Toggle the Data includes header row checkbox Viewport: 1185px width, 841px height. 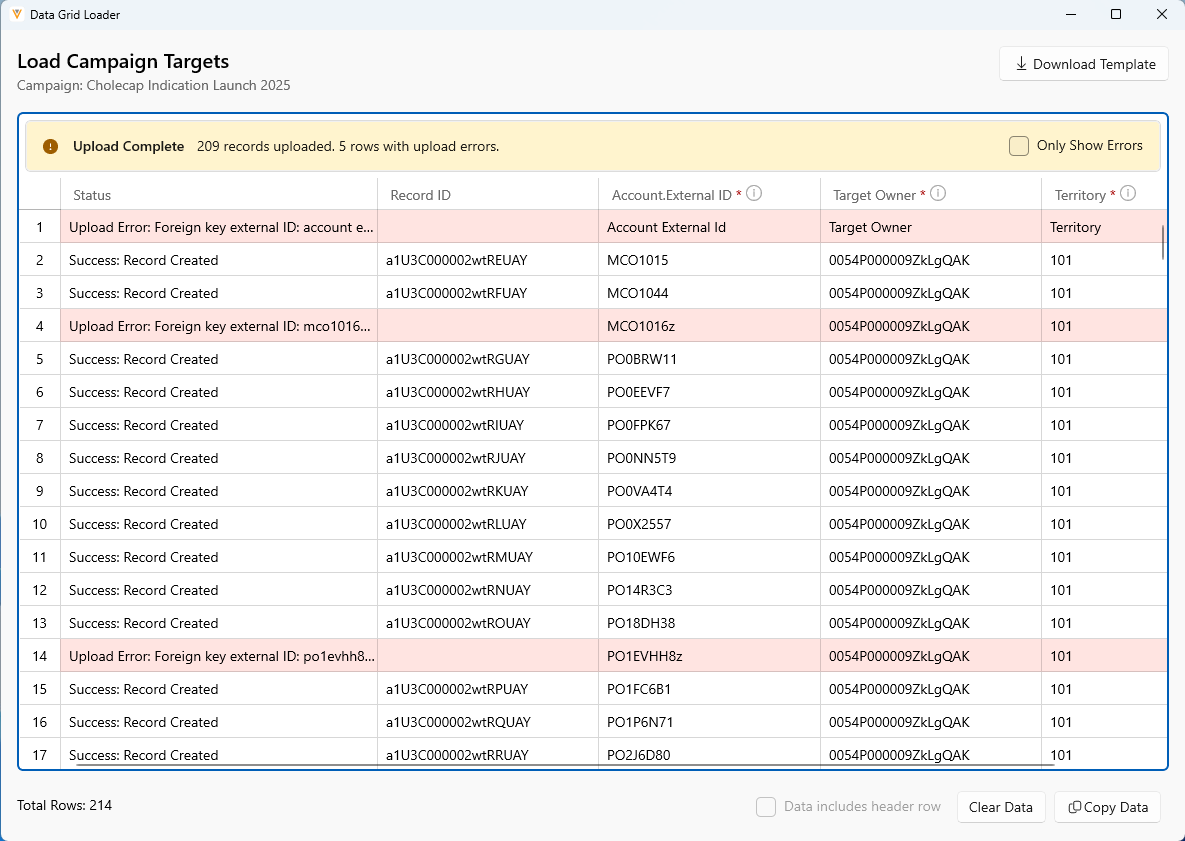click(766, 807)
